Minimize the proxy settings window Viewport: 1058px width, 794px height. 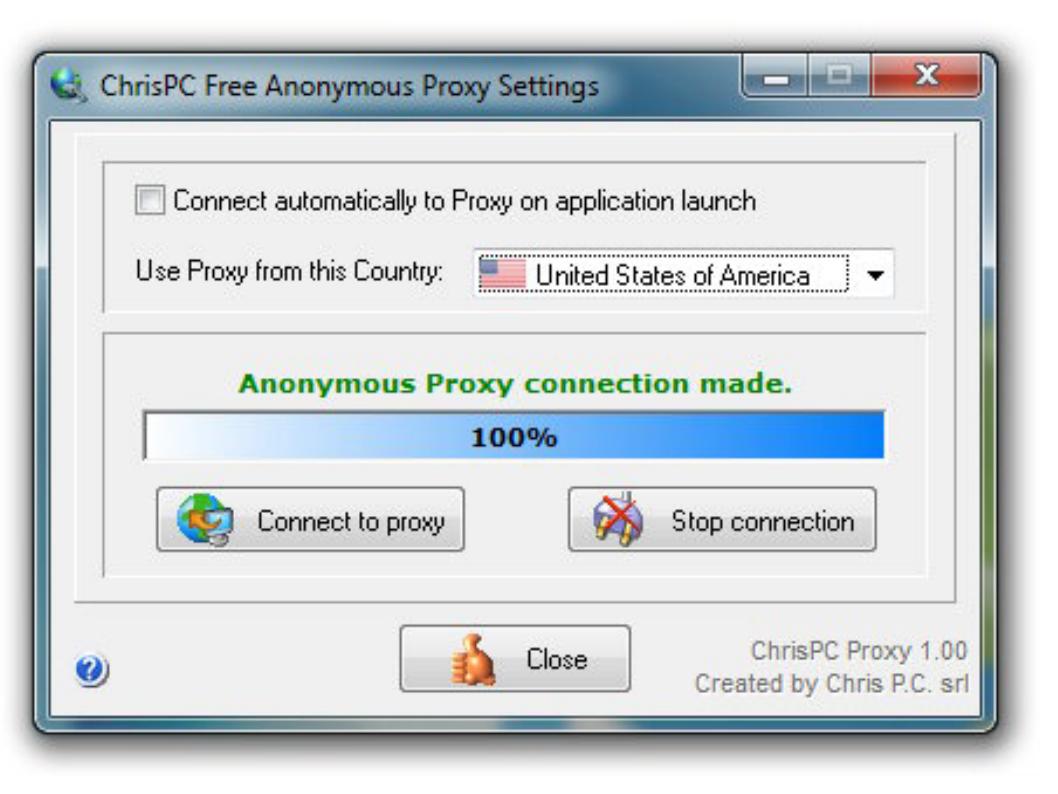(x=775, y=78)
